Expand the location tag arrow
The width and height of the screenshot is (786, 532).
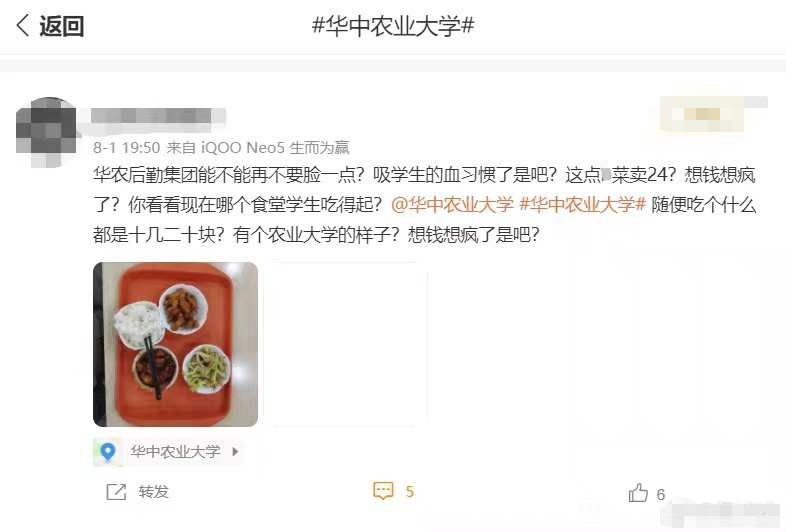(x=235, y=451)
